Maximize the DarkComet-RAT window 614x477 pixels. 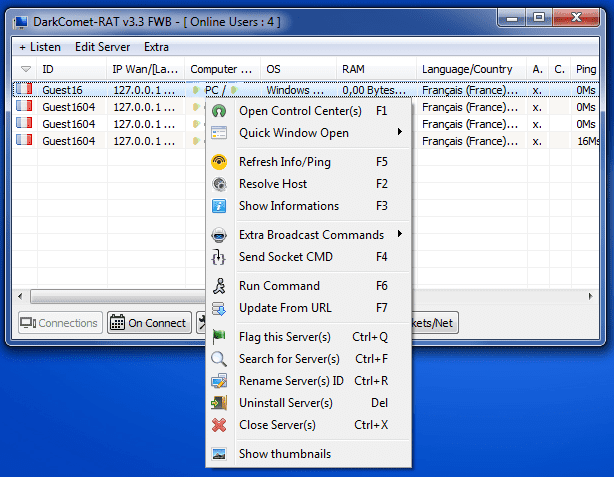coord(539,18)
